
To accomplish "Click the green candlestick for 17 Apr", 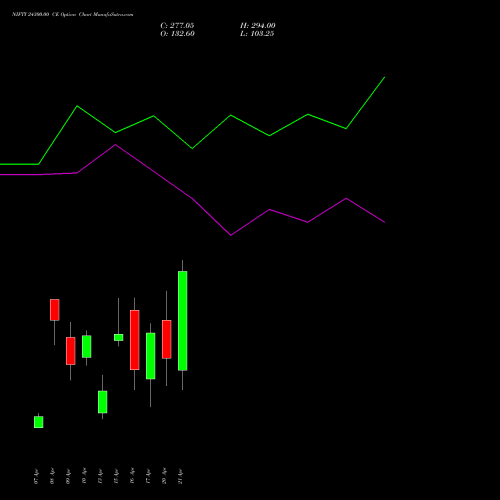I will [151, 356].
